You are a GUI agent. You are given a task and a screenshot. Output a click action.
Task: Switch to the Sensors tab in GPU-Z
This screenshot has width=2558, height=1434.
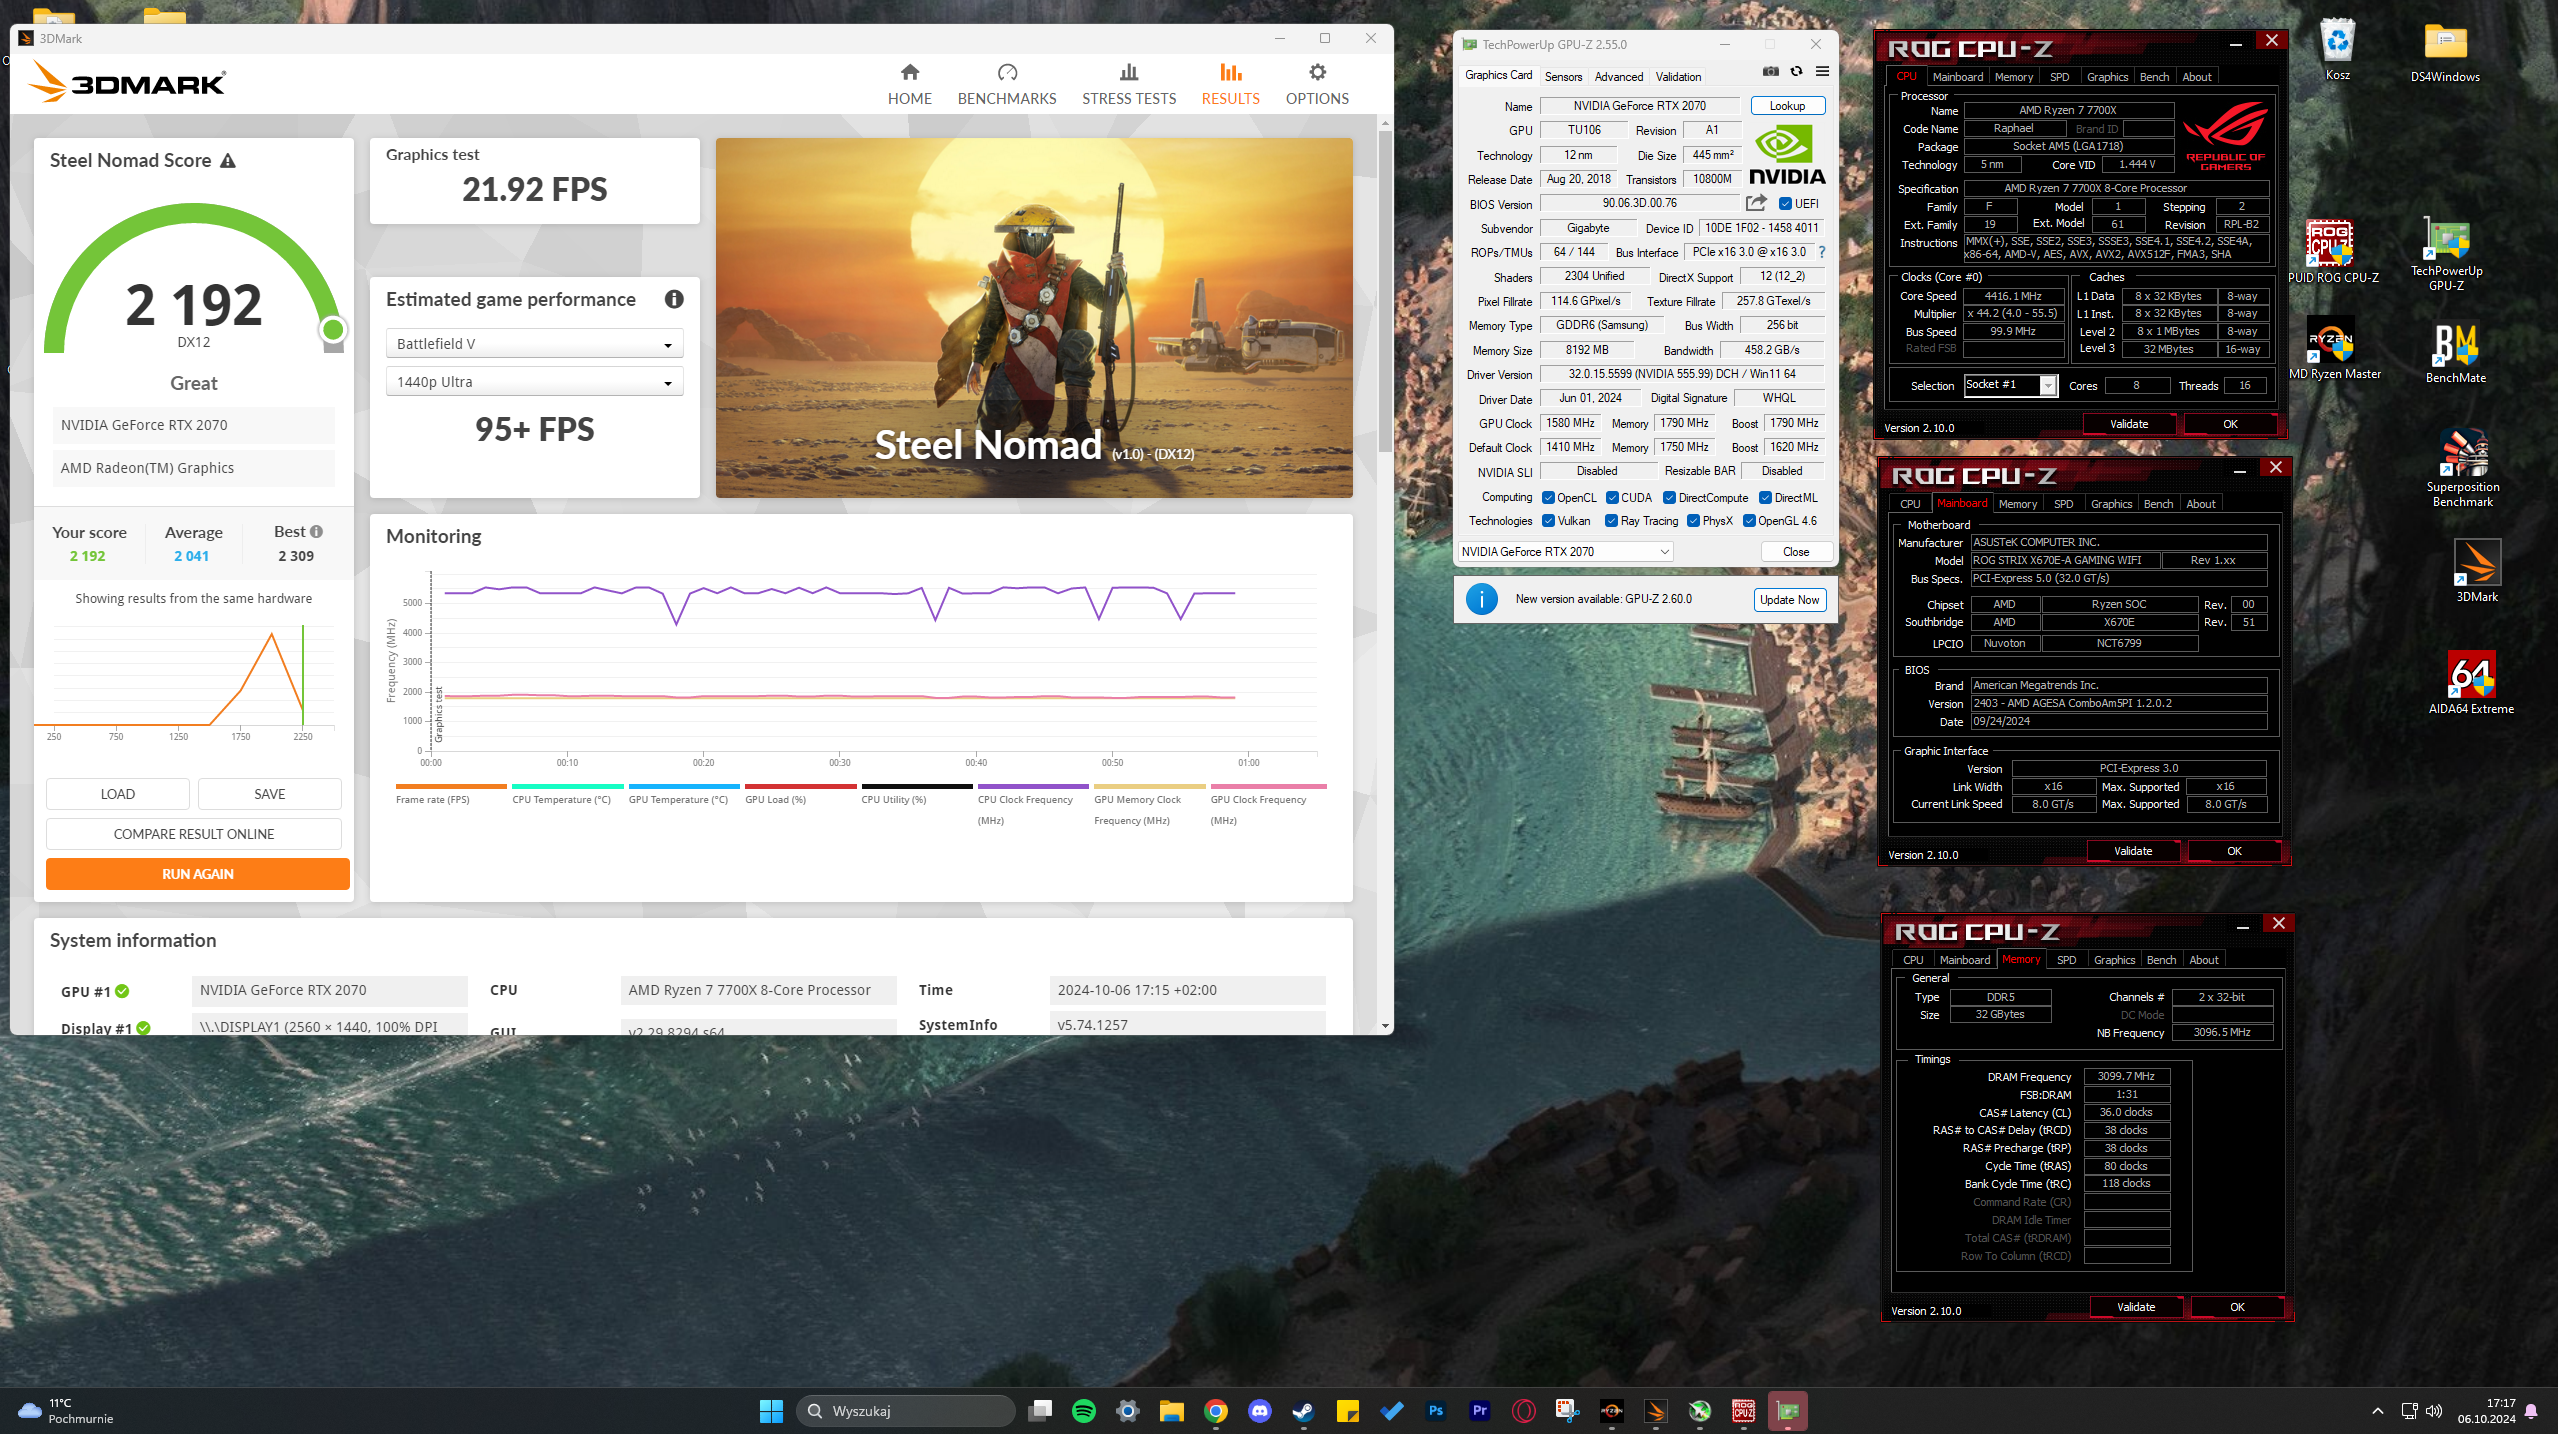click(1563, 76)
